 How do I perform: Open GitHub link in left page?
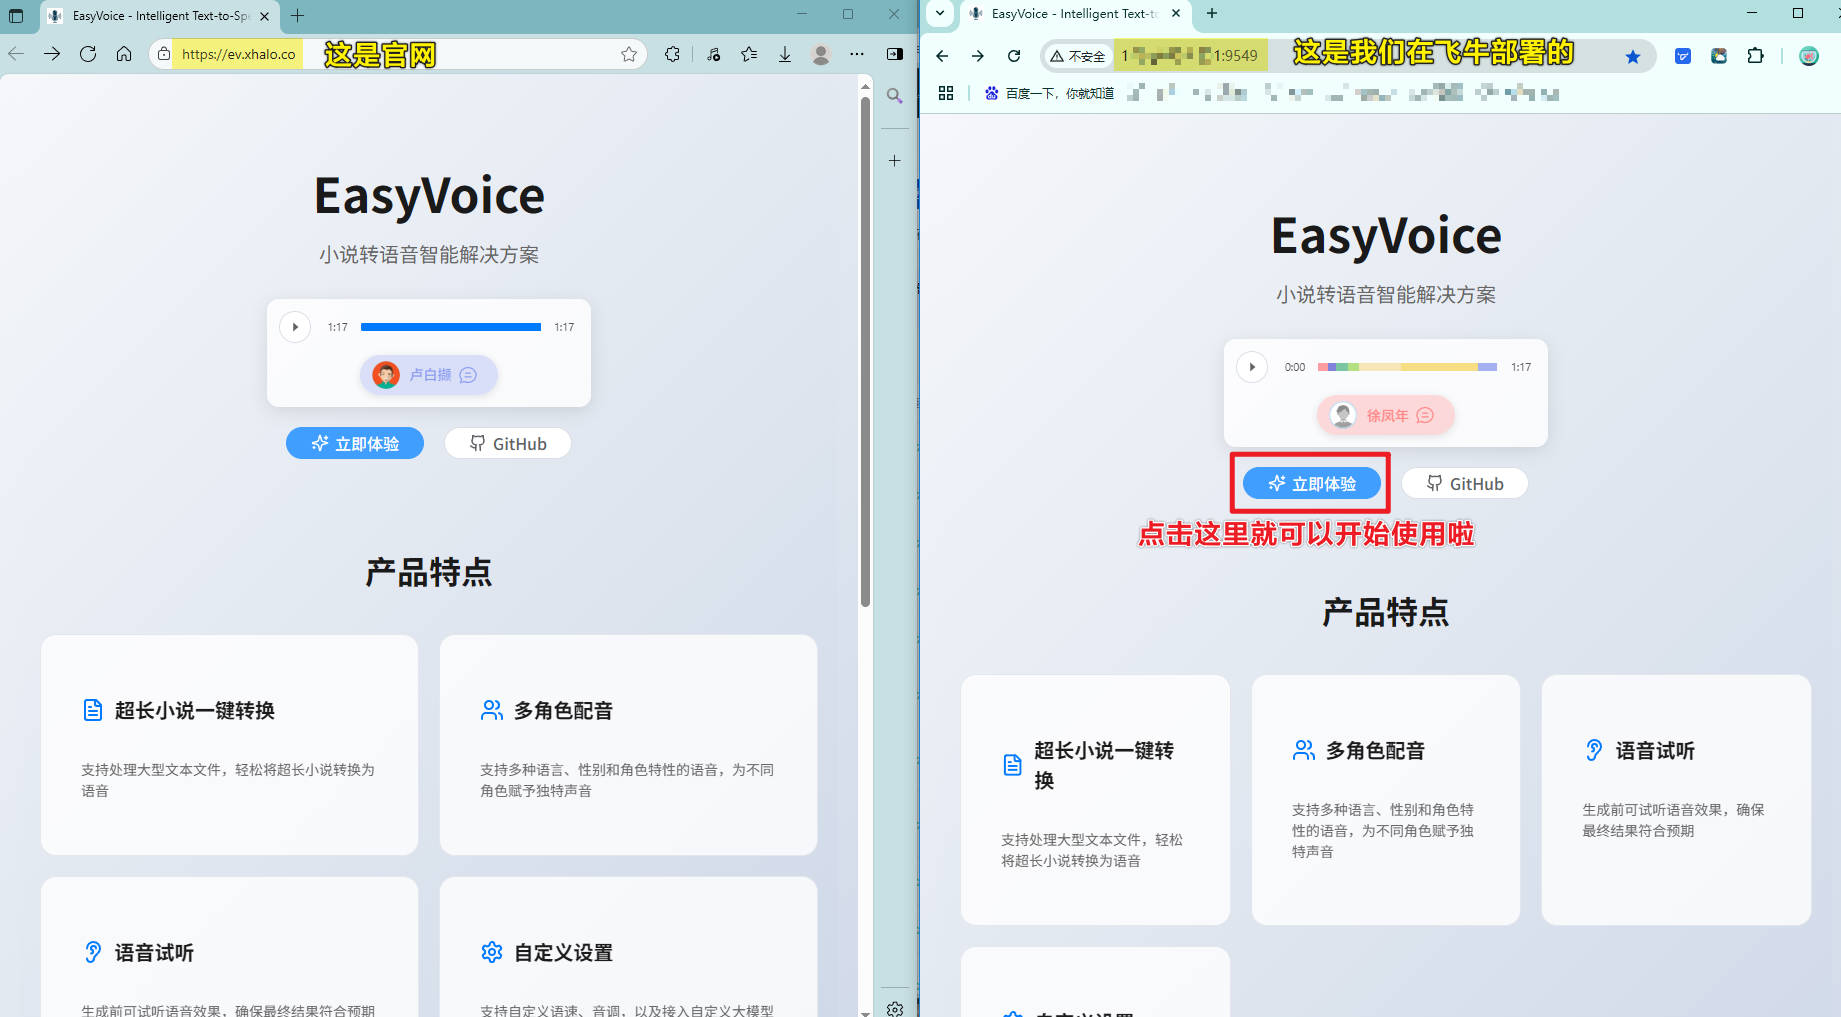pos(508,444)
